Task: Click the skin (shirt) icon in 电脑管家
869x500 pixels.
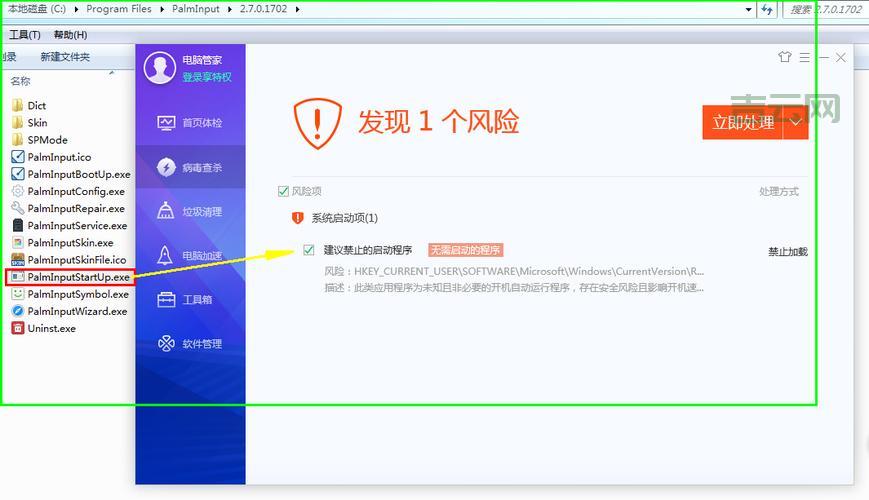Action: (x=784, y=57)
